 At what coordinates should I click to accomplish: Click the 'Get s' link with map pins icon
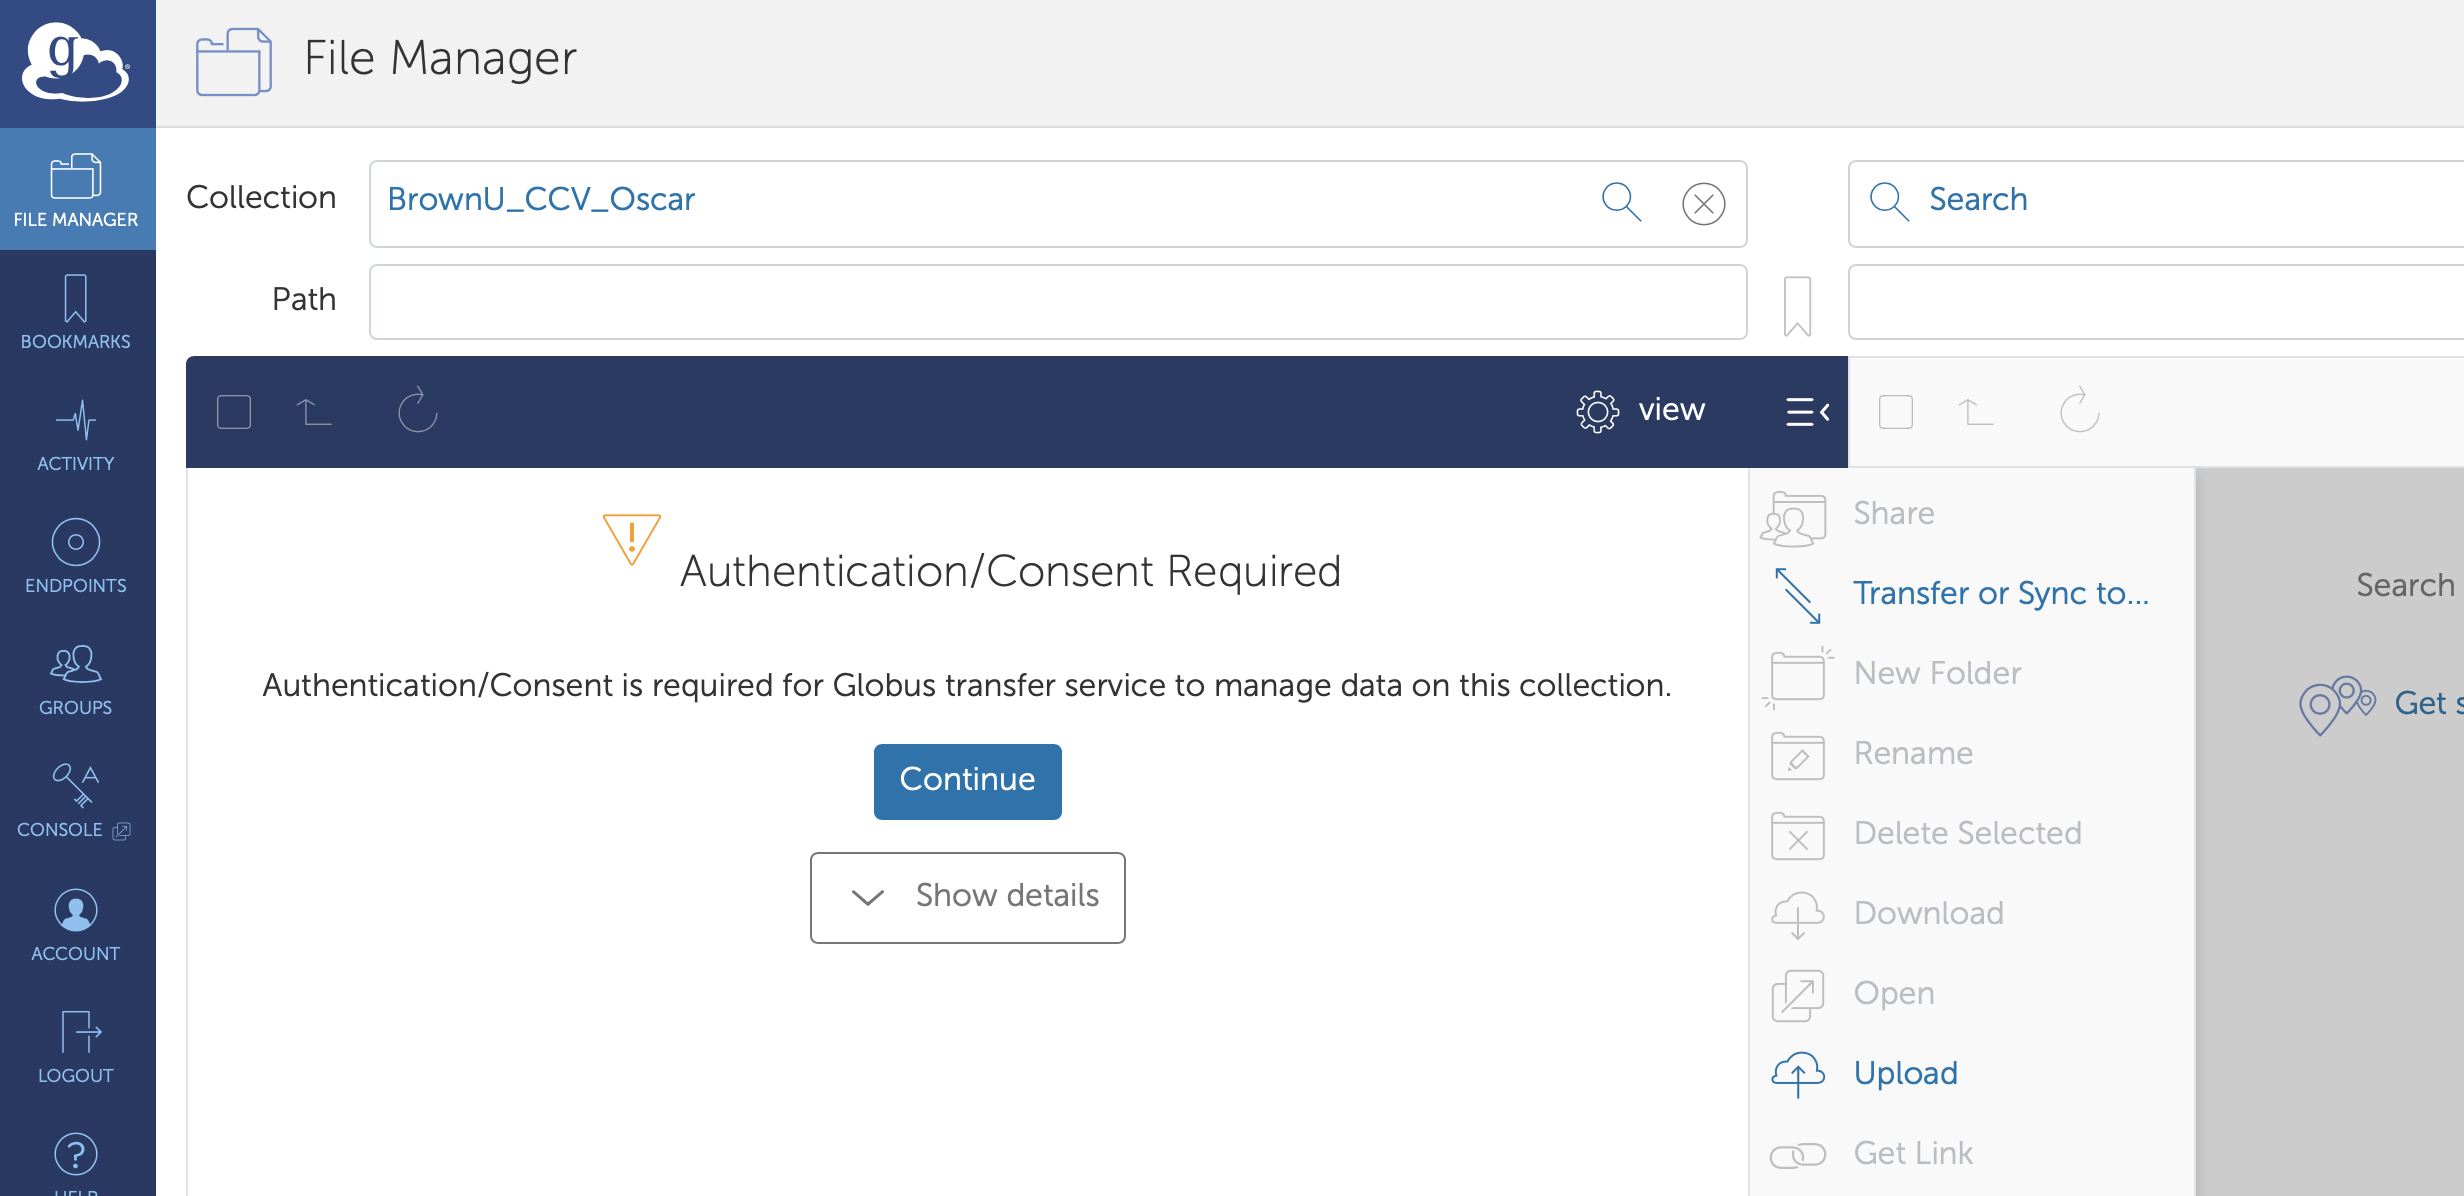pyautogui.click(x=2380, y=704)
